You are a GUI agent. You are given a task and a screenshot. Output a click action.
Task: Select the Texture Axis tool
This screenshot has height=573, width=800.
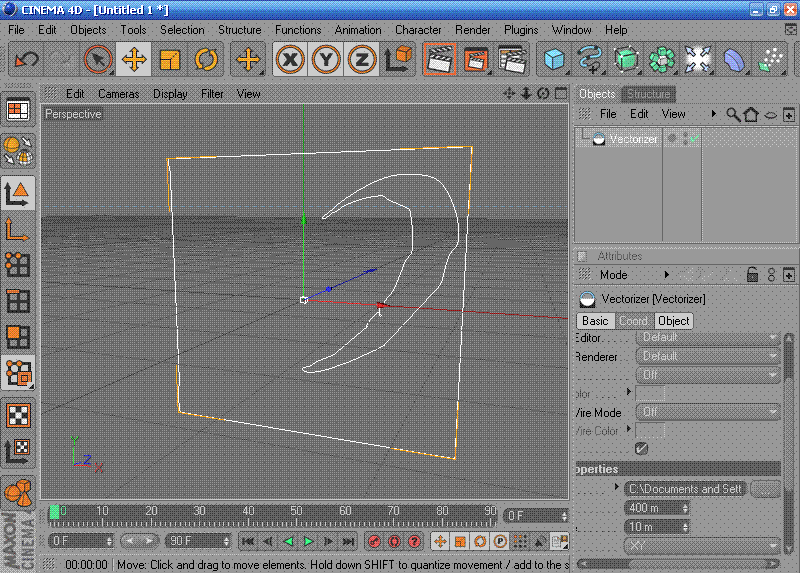coord(18,451)
